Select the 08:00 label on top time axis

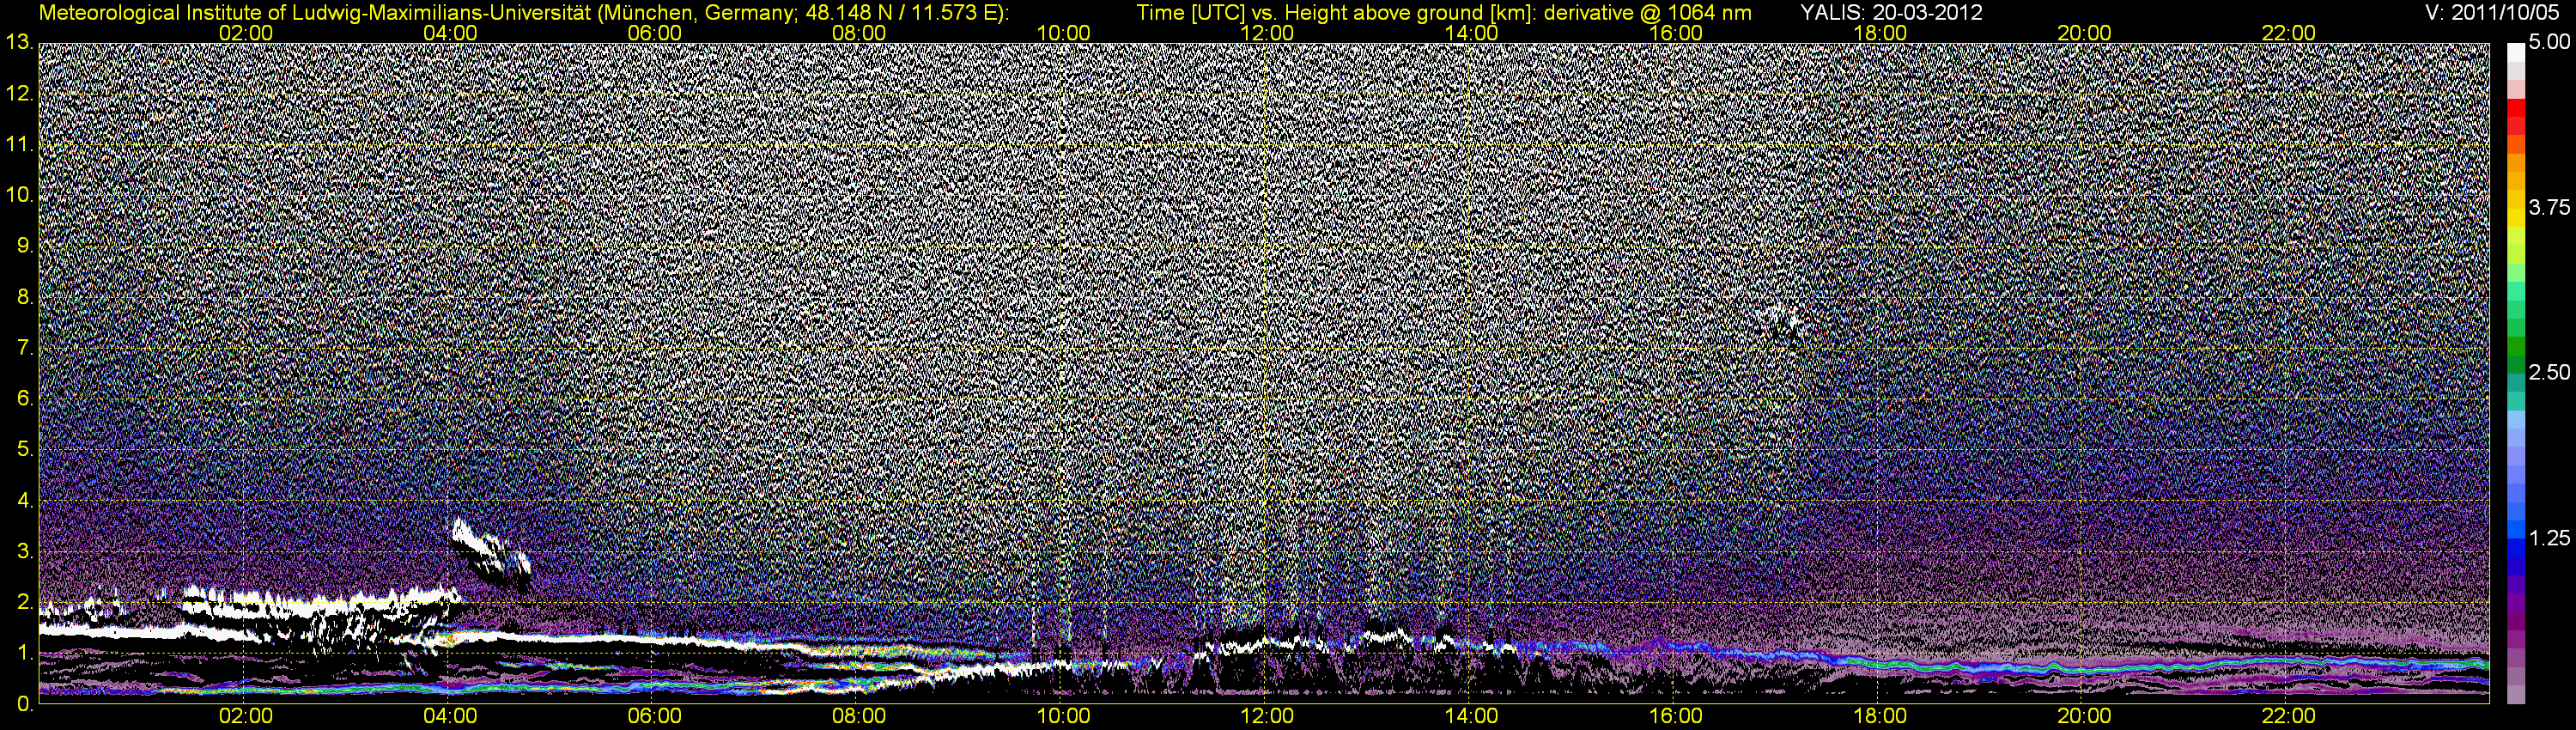pos(858,33)
